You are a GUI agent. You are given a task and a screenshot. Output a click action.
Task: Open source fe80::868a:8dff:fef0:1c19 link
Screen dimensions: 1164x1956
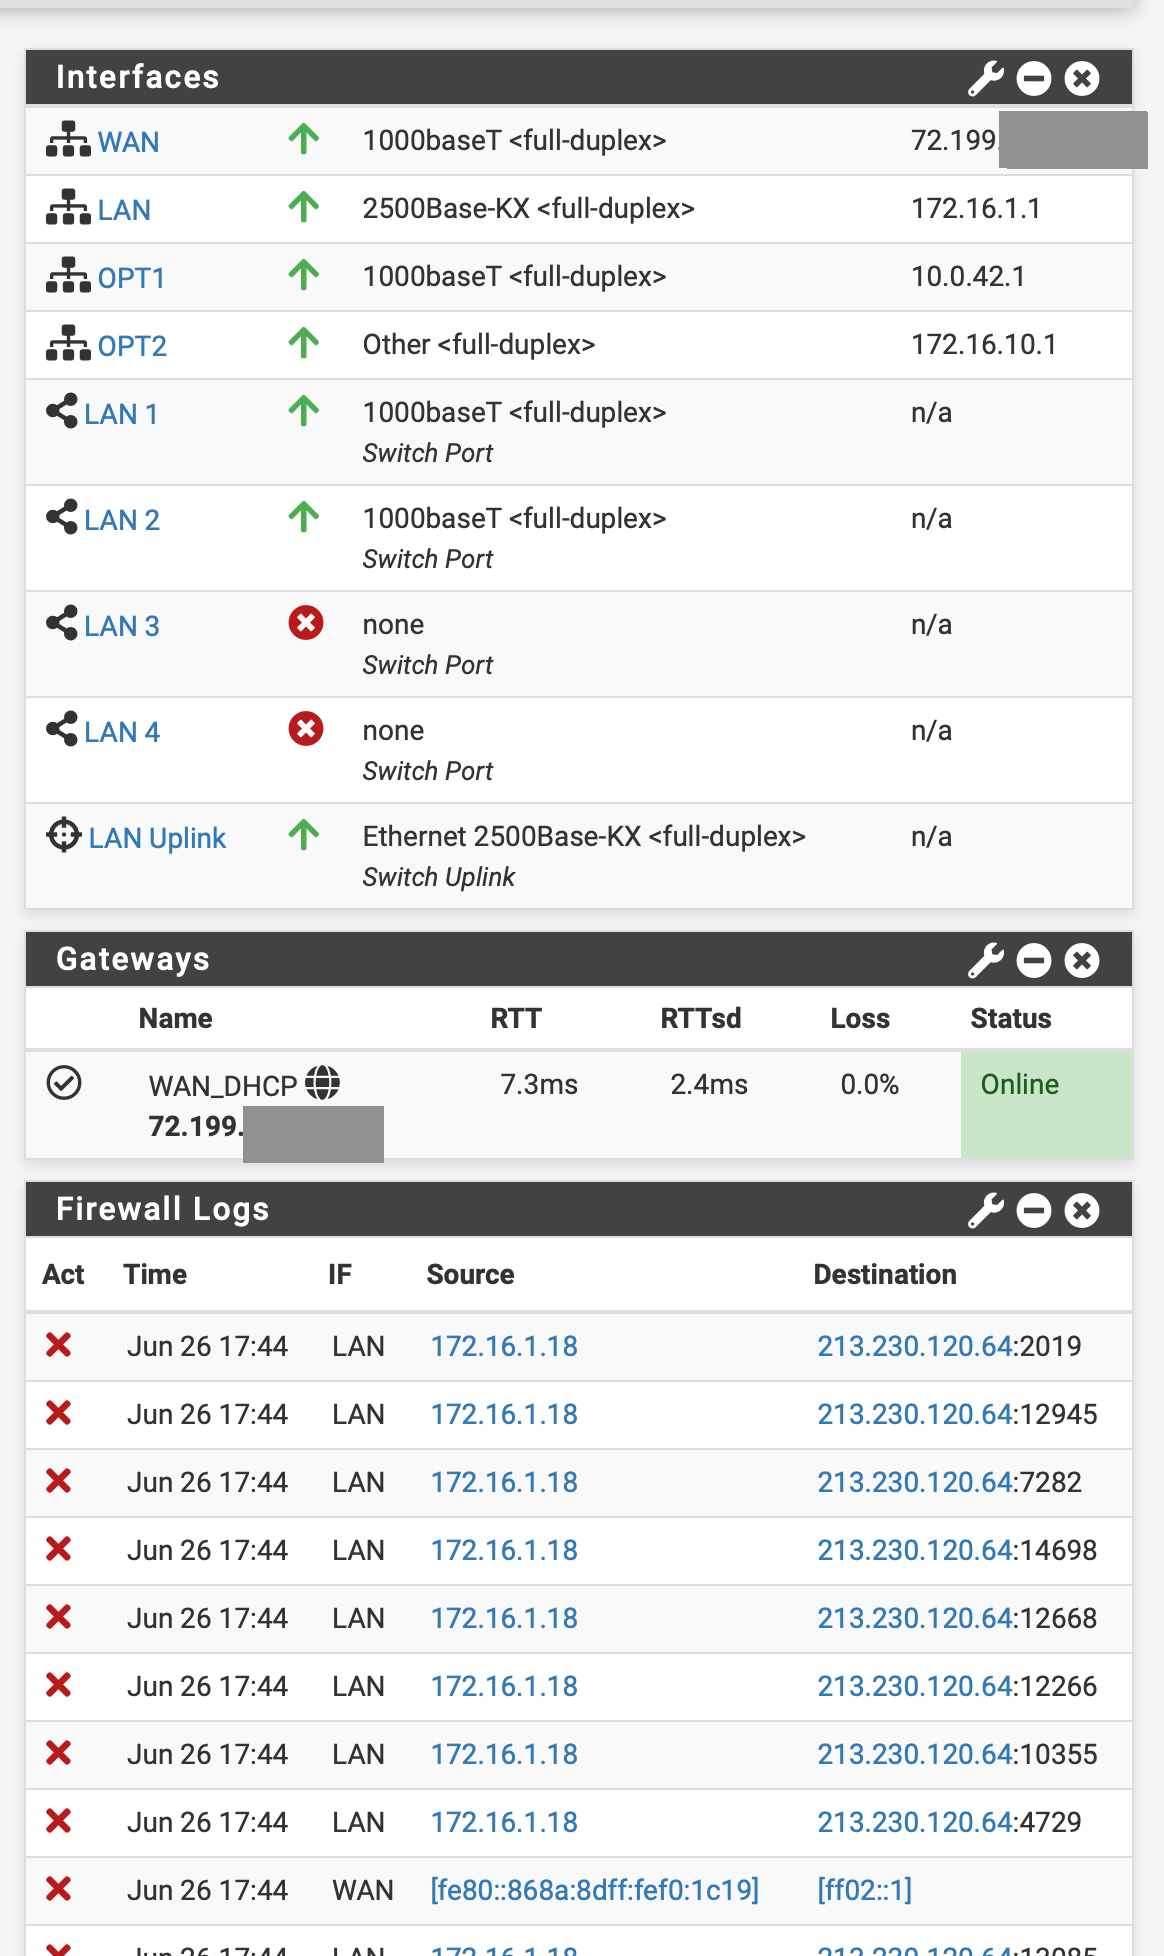(x=595, y=1890)
